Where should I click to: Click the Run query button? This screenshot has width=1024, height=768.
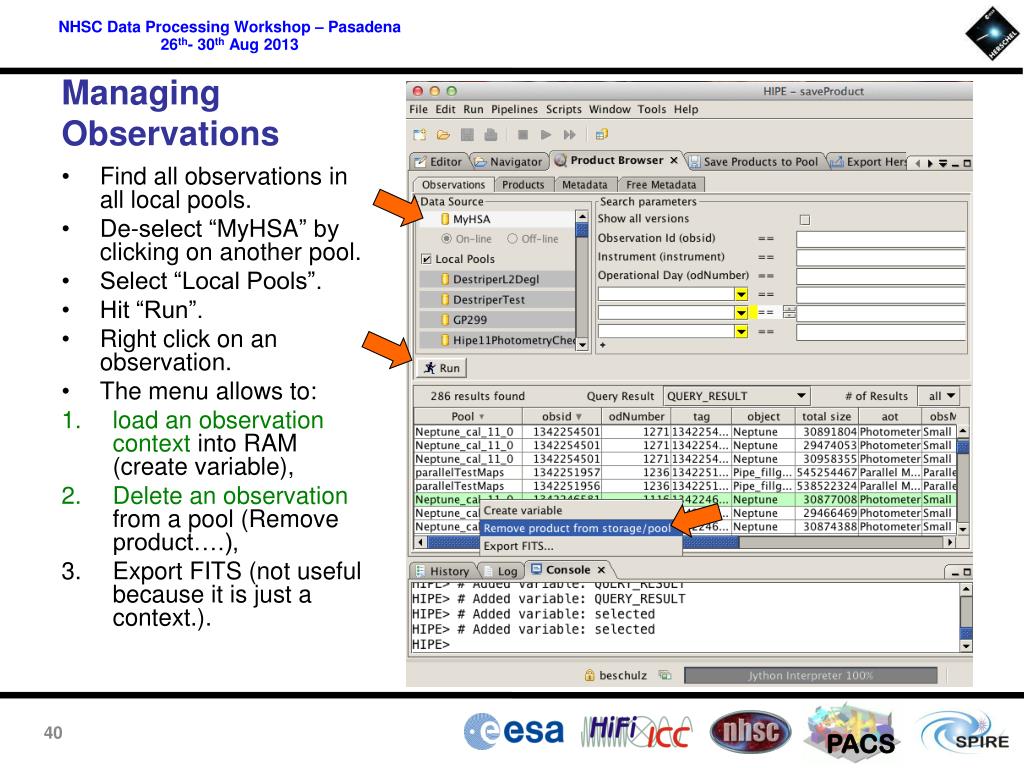pos(442,368)
